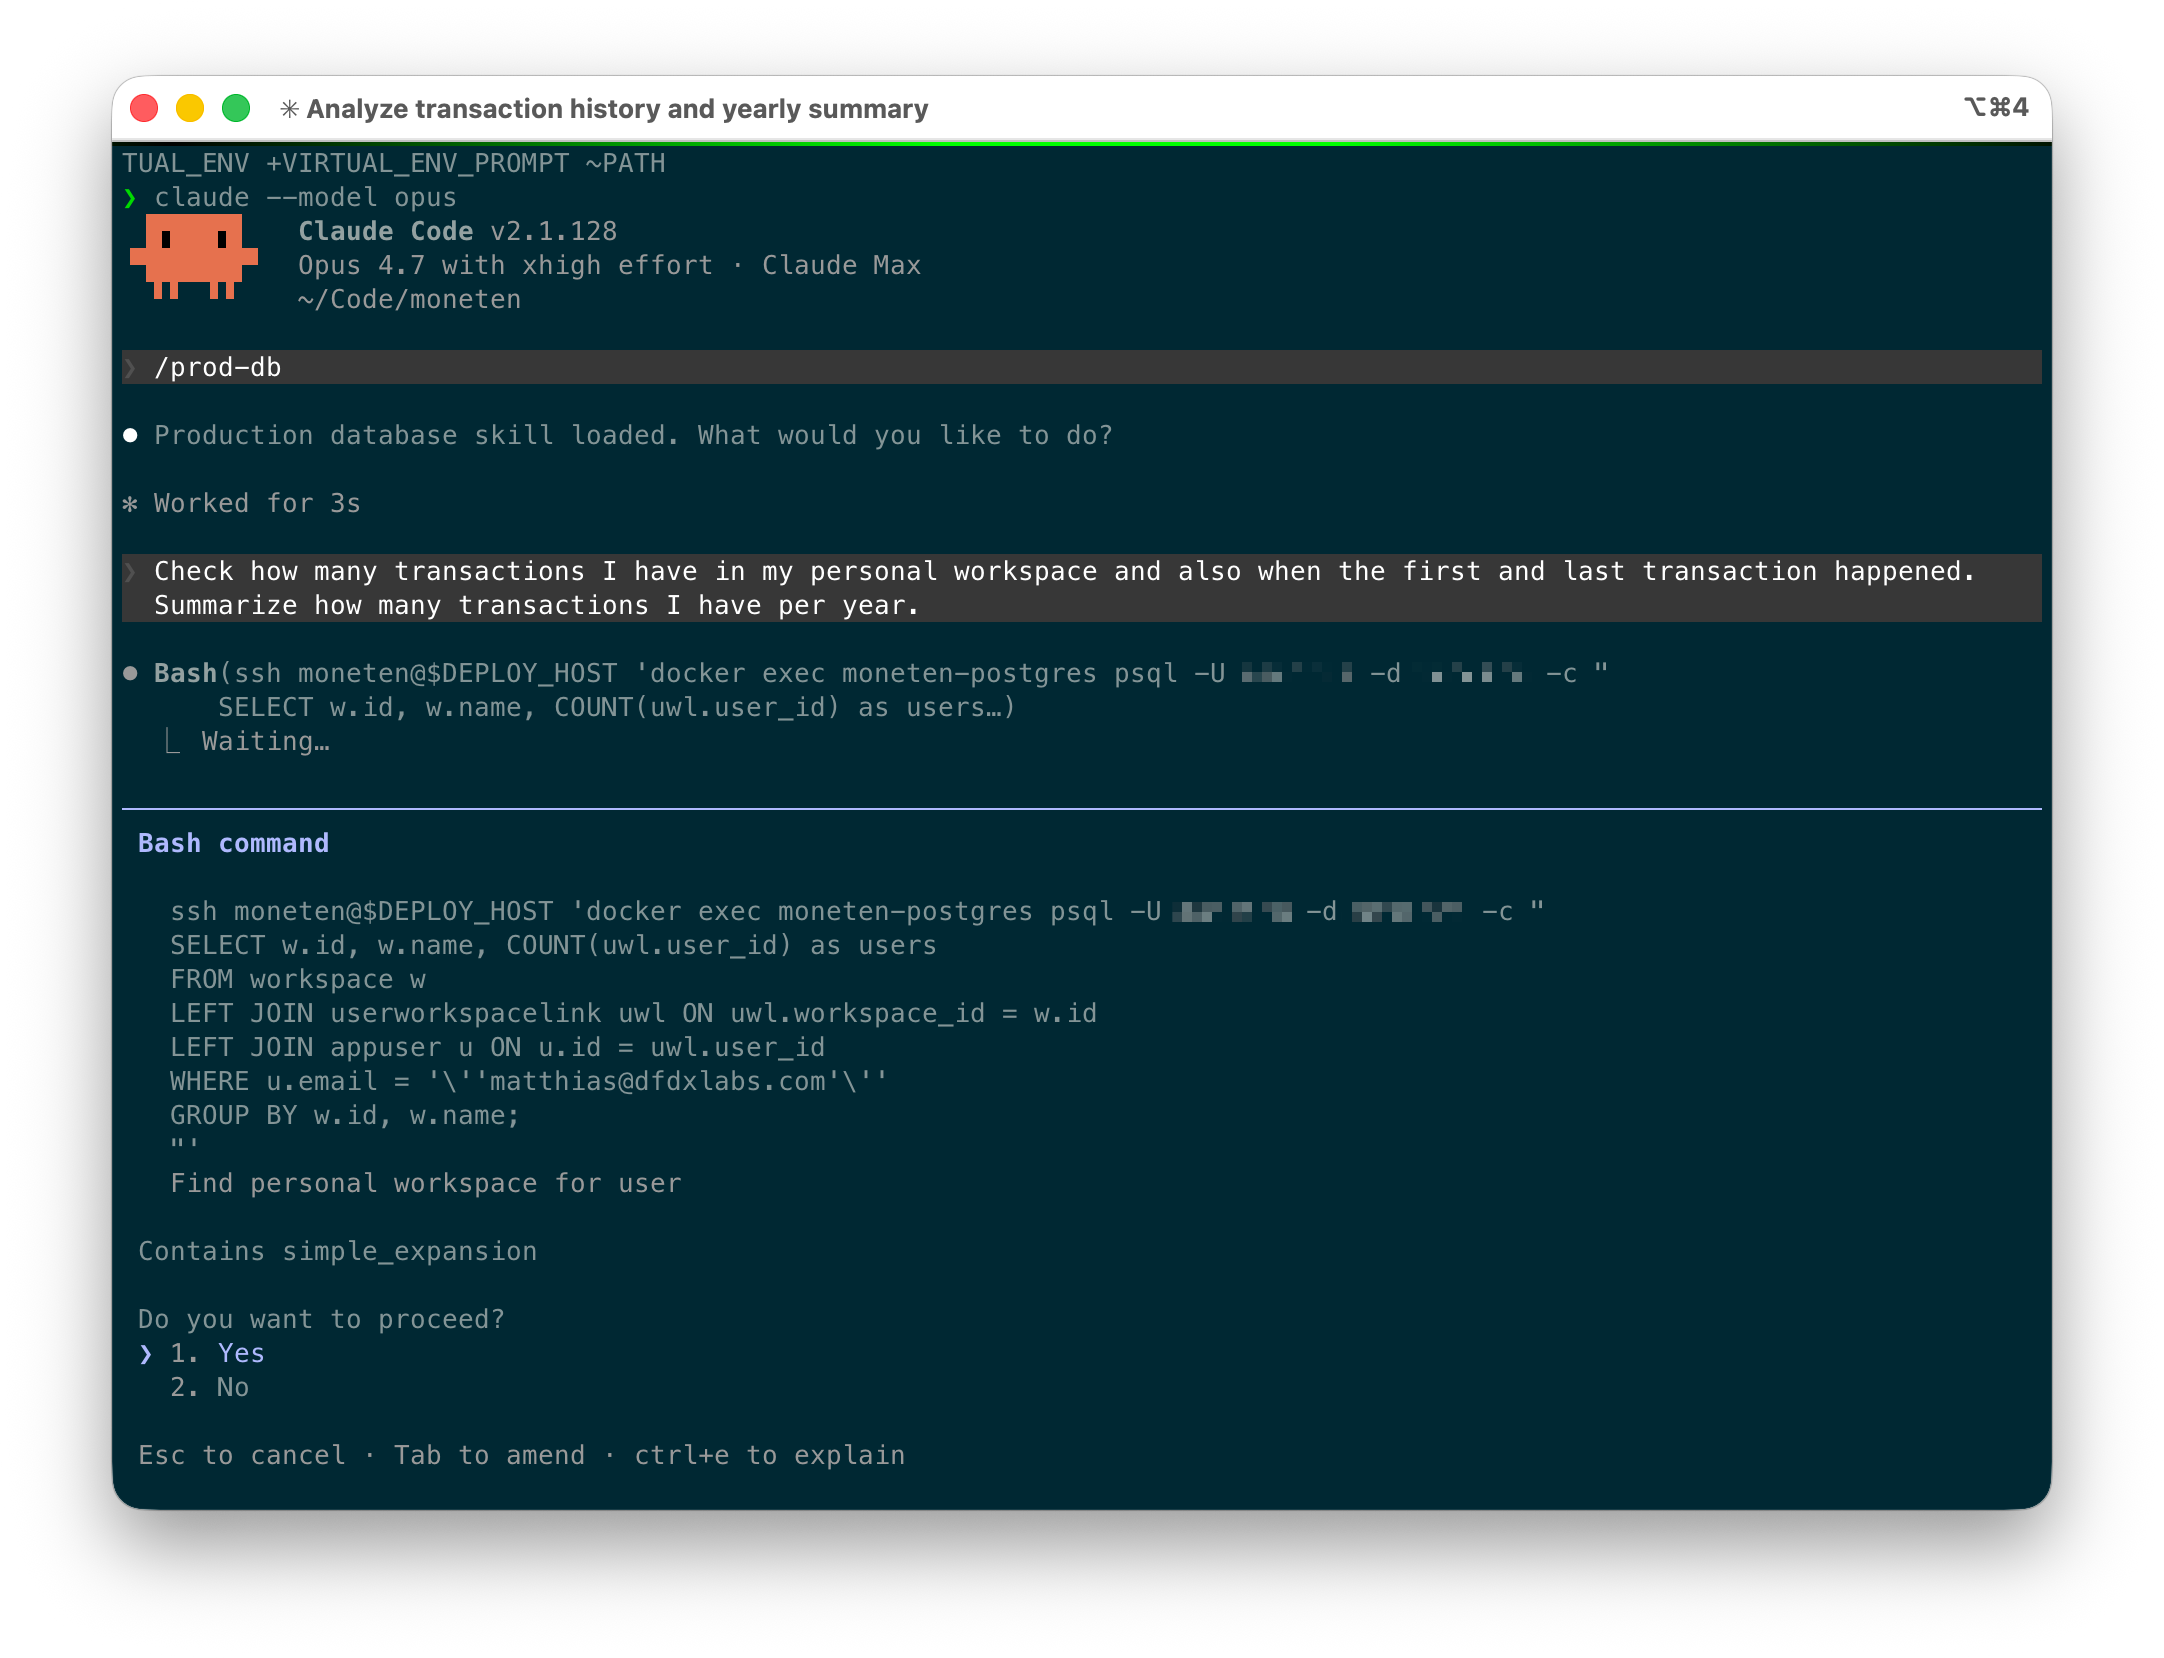Click the 'SELECT w.id, w.name' line in dialog

[x=553, y=945]
